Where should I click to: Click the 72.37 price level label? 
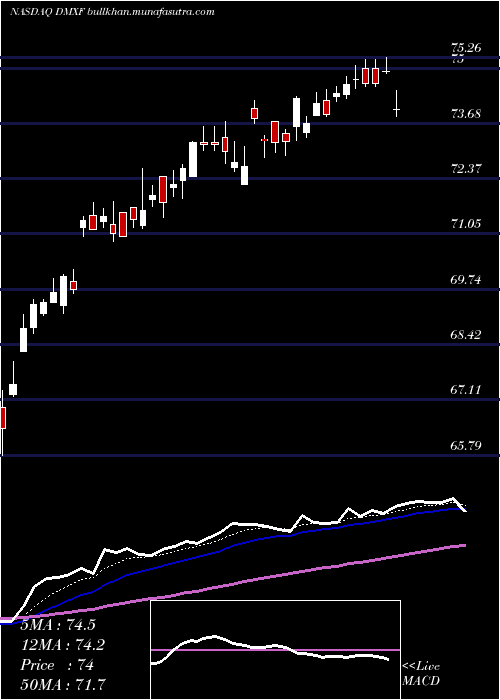466,169
